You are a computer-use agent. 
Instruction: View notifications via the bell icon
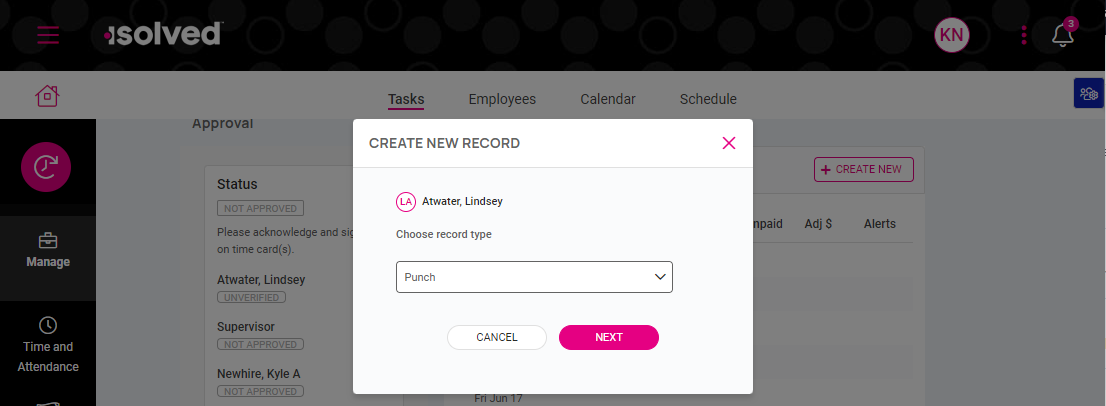(1063, 34)
